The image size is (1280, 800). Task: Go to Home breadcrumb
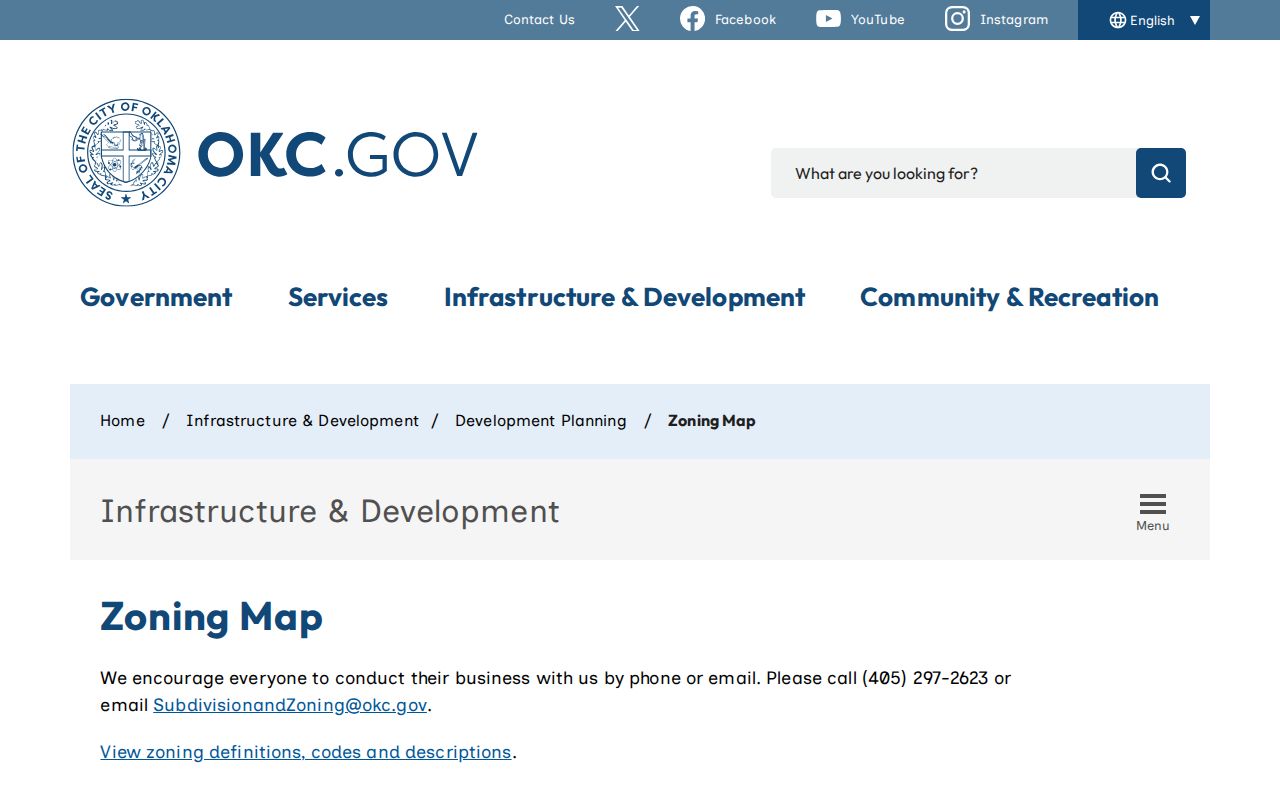click(x=122, y=421)
